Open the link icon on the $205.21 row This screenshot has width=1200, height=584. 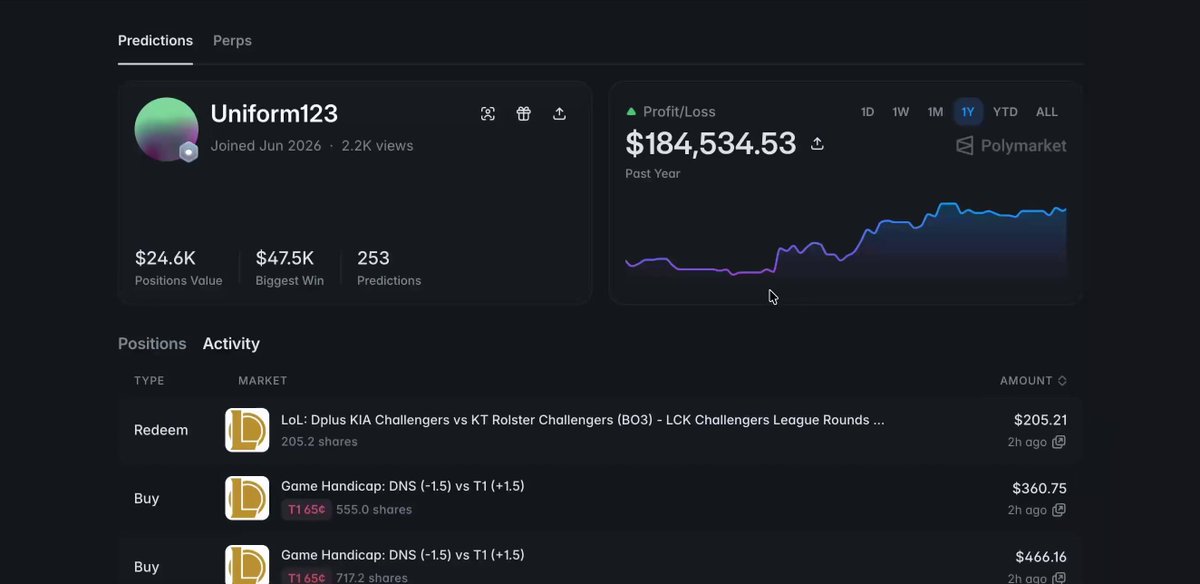pyautogui.click(x=1058, y=442)
